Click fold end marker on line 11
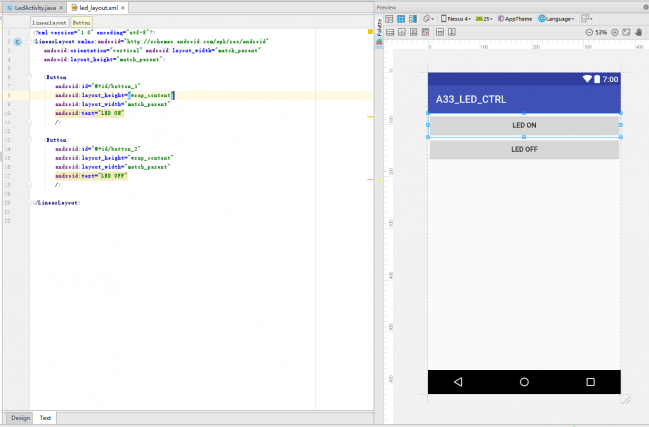Screen dimensions: 649x427 [29, 122]
